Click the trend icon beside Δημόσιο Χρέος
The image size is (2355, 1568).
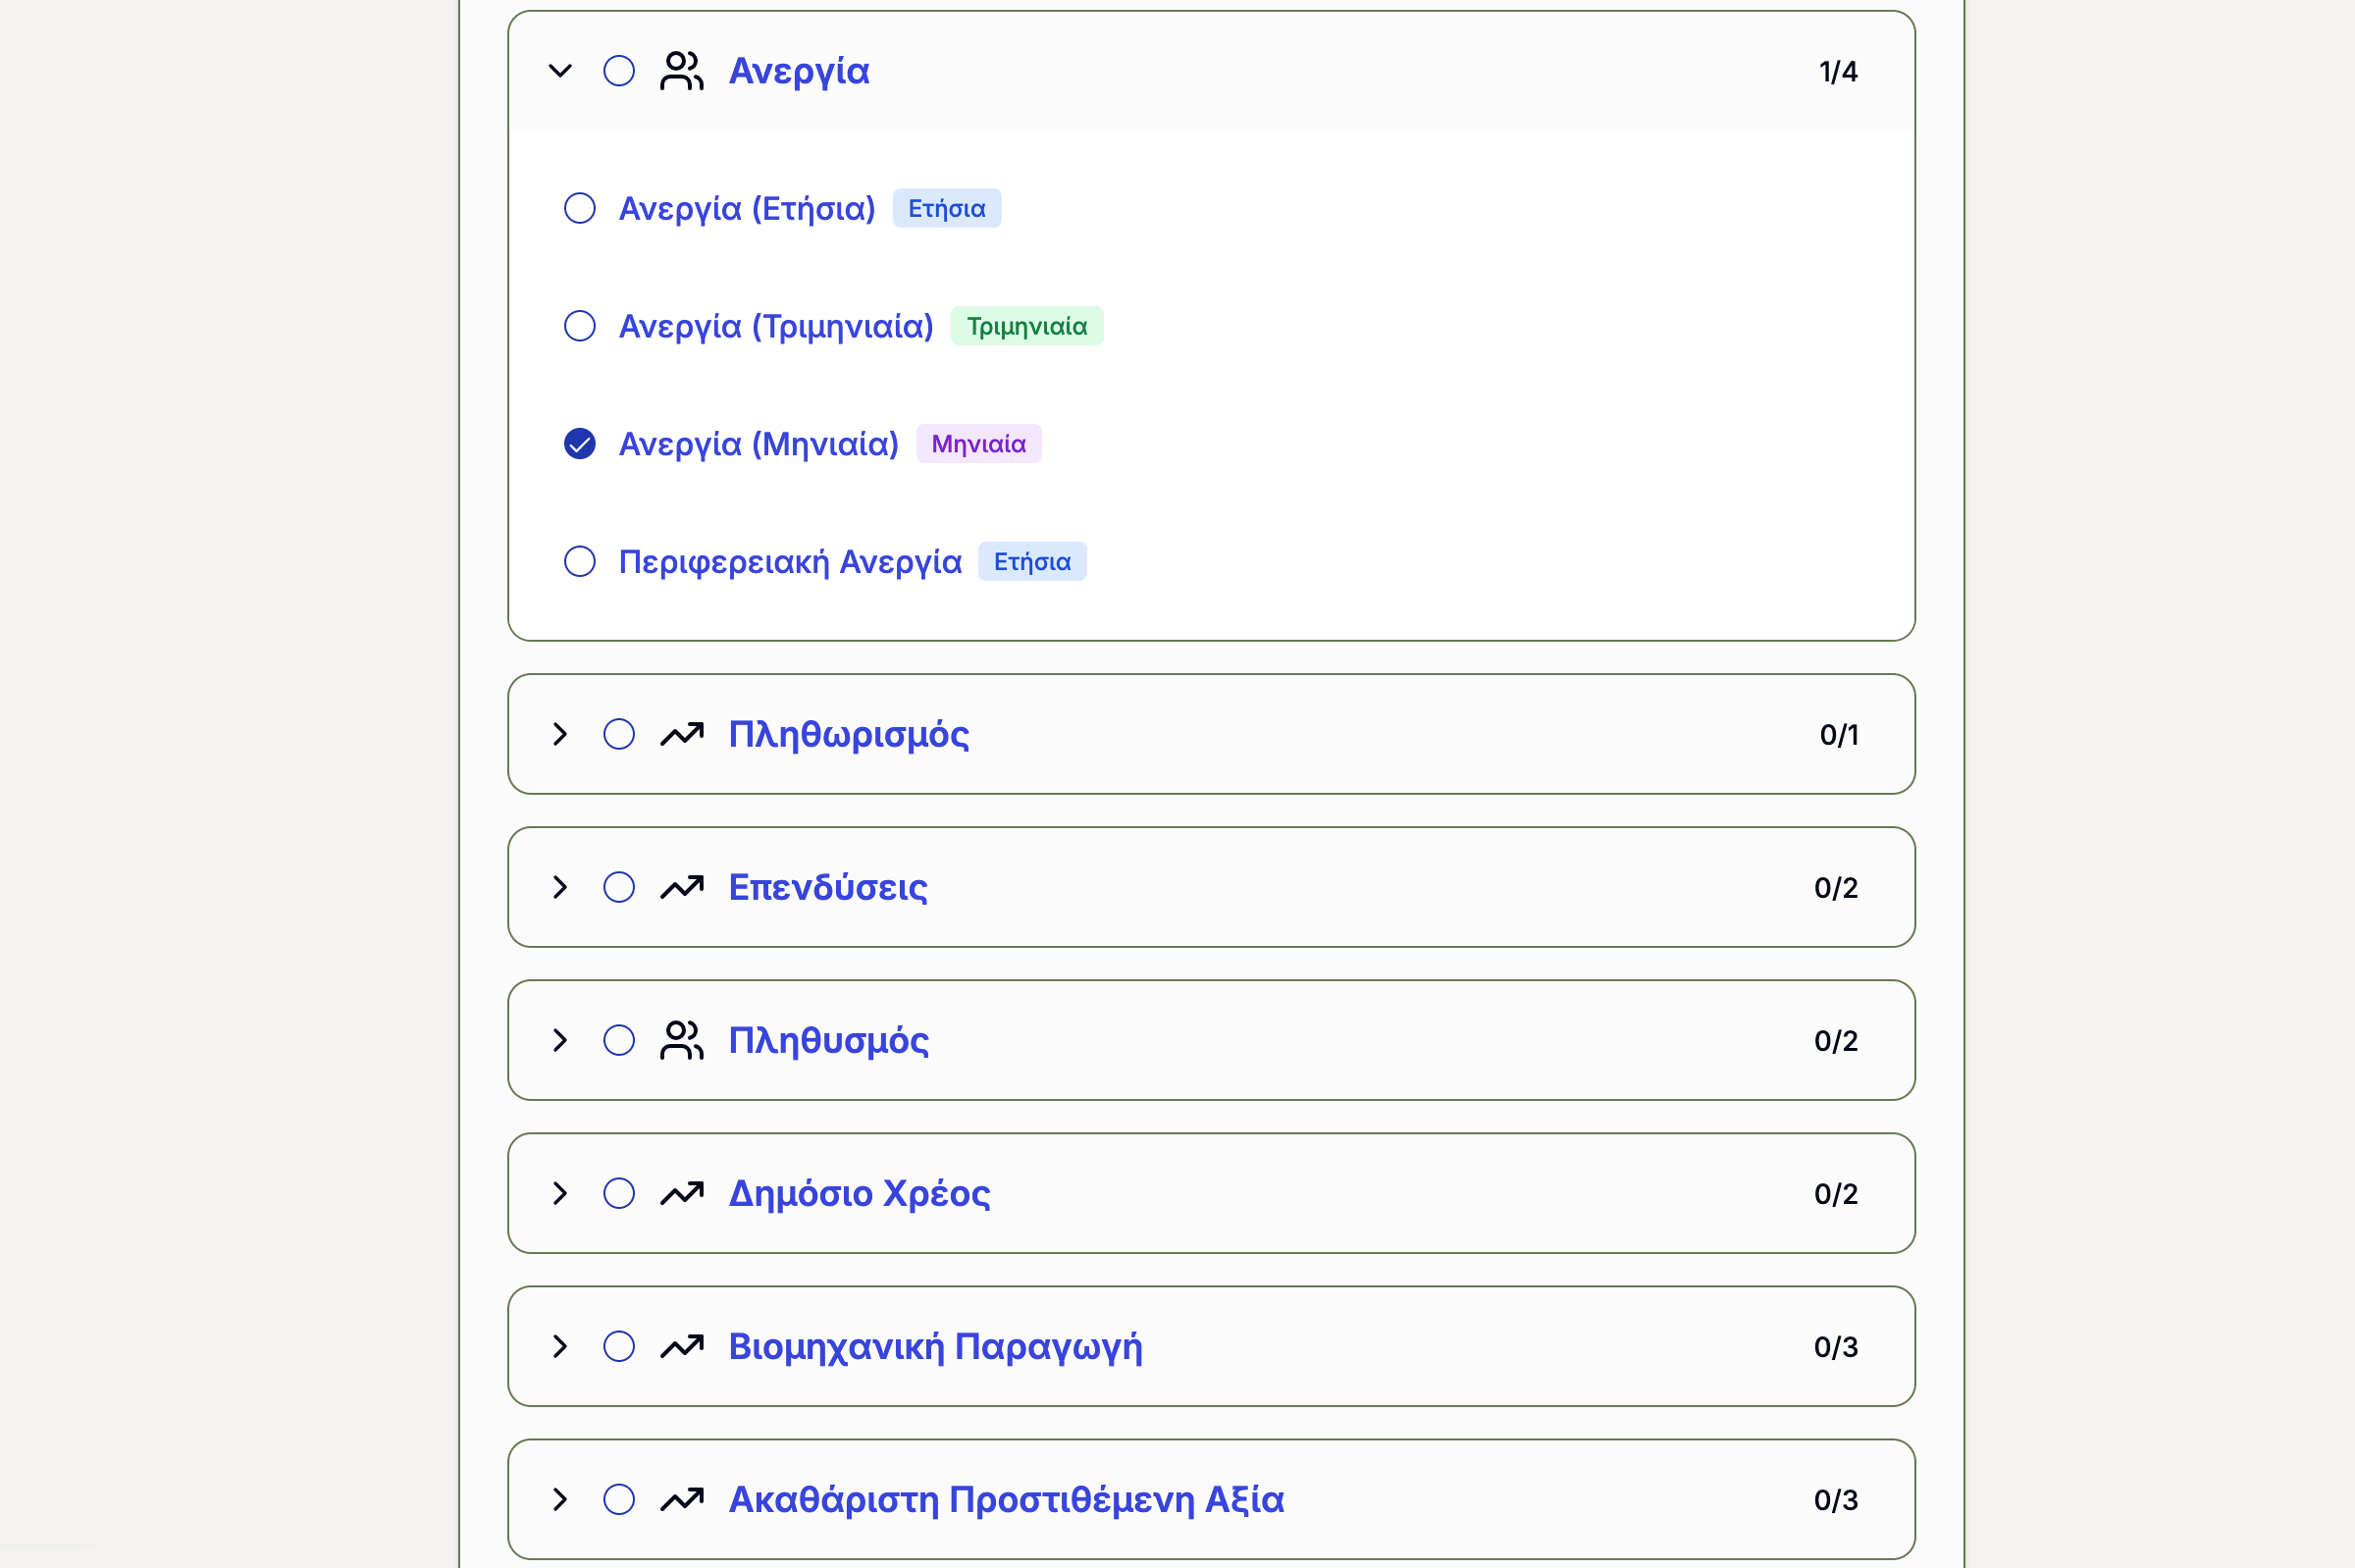coord(681,1193)
